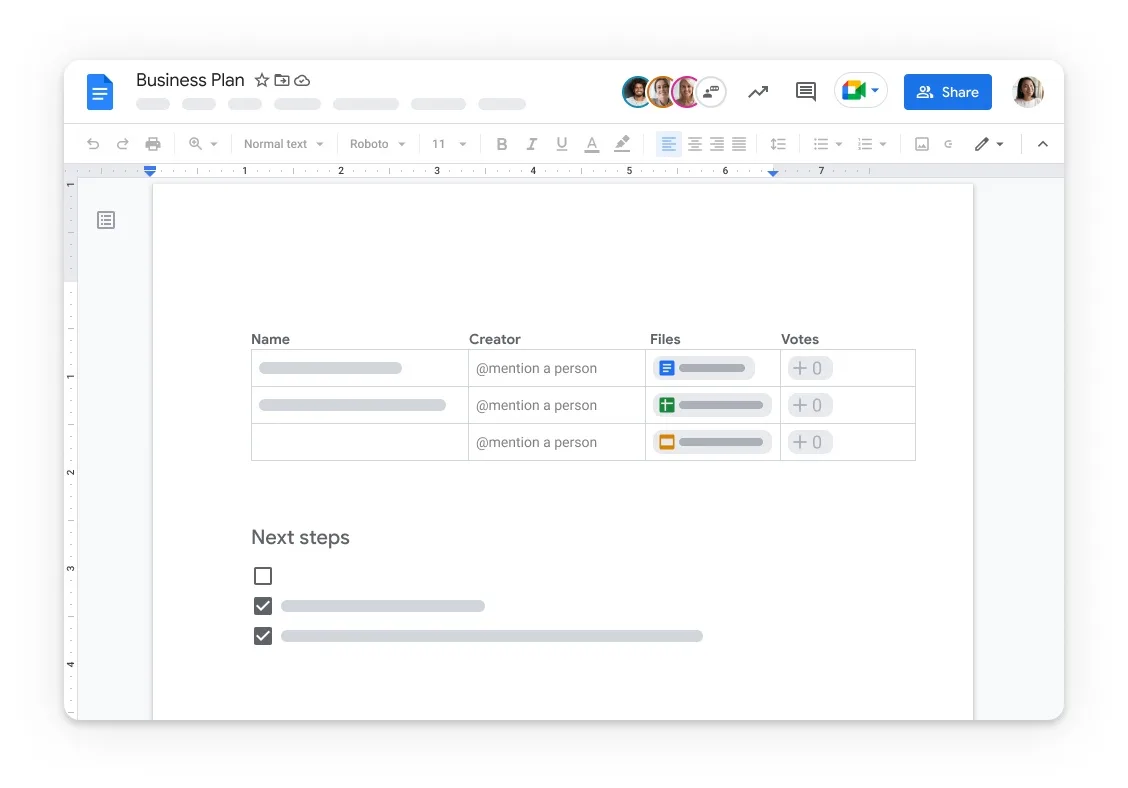
Task: Toggle underline formatting
Action: point(562,144)
